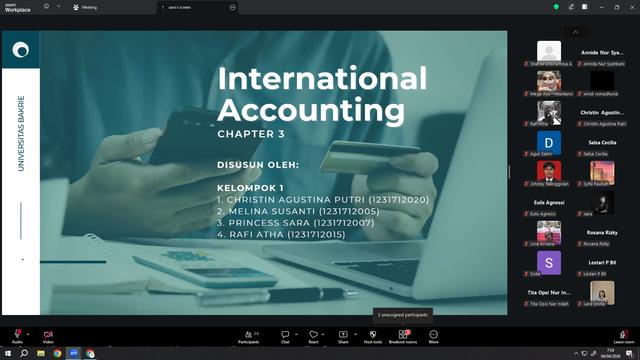This screenshot has width=640, height=360.
Task: Expand the React options arrow
Action: (x=323, y=334)
